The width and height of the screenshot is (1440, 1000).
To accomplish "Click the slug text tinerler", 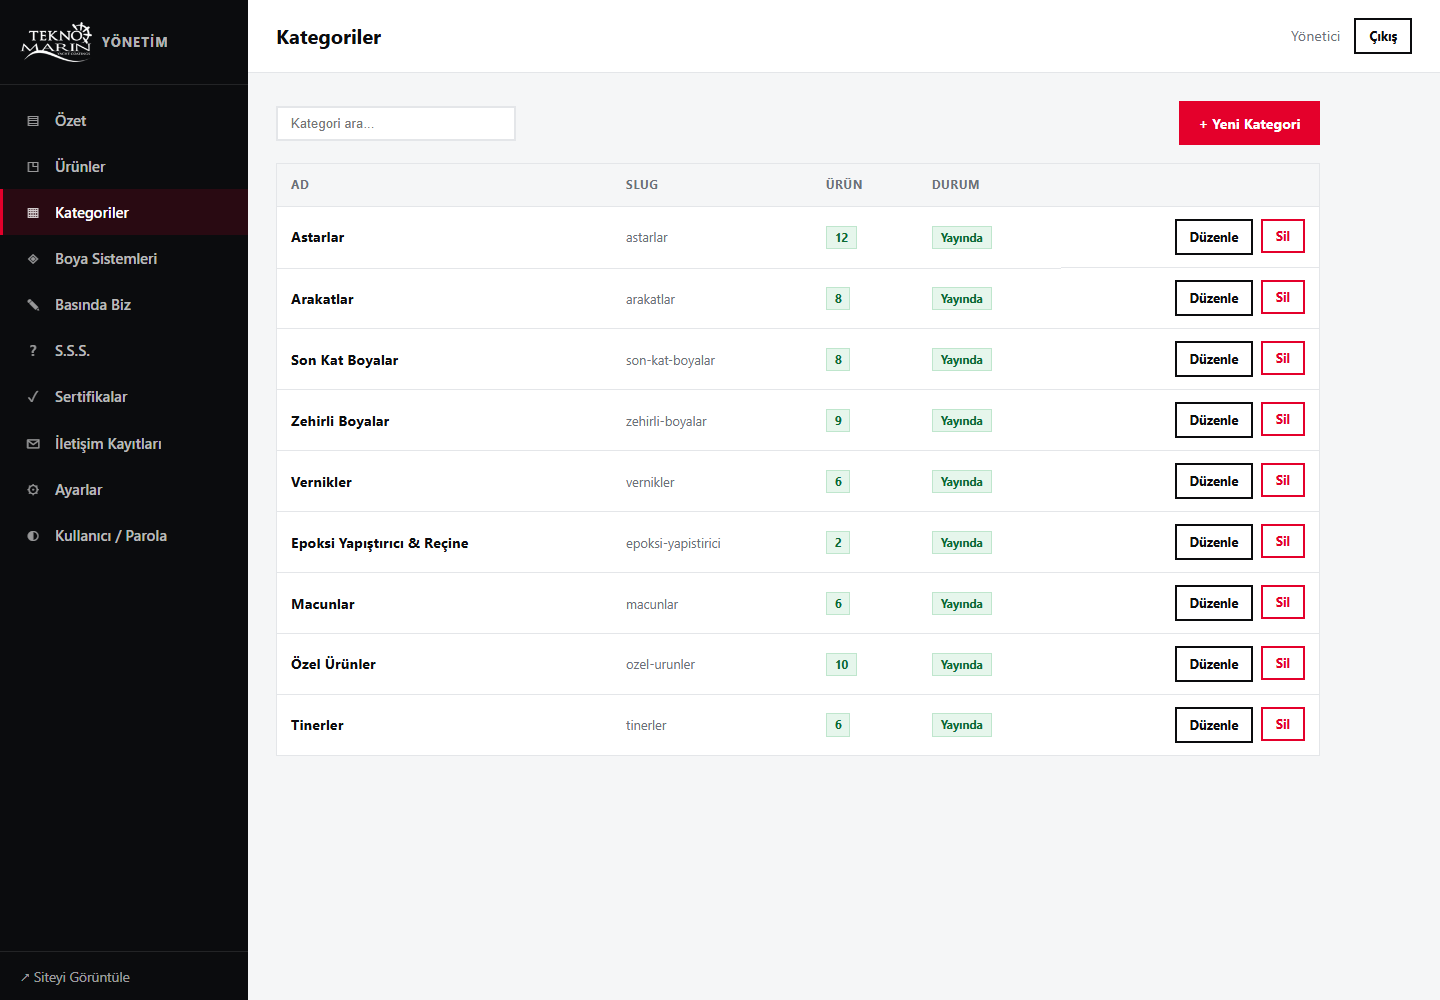I will tap(646, 725).
